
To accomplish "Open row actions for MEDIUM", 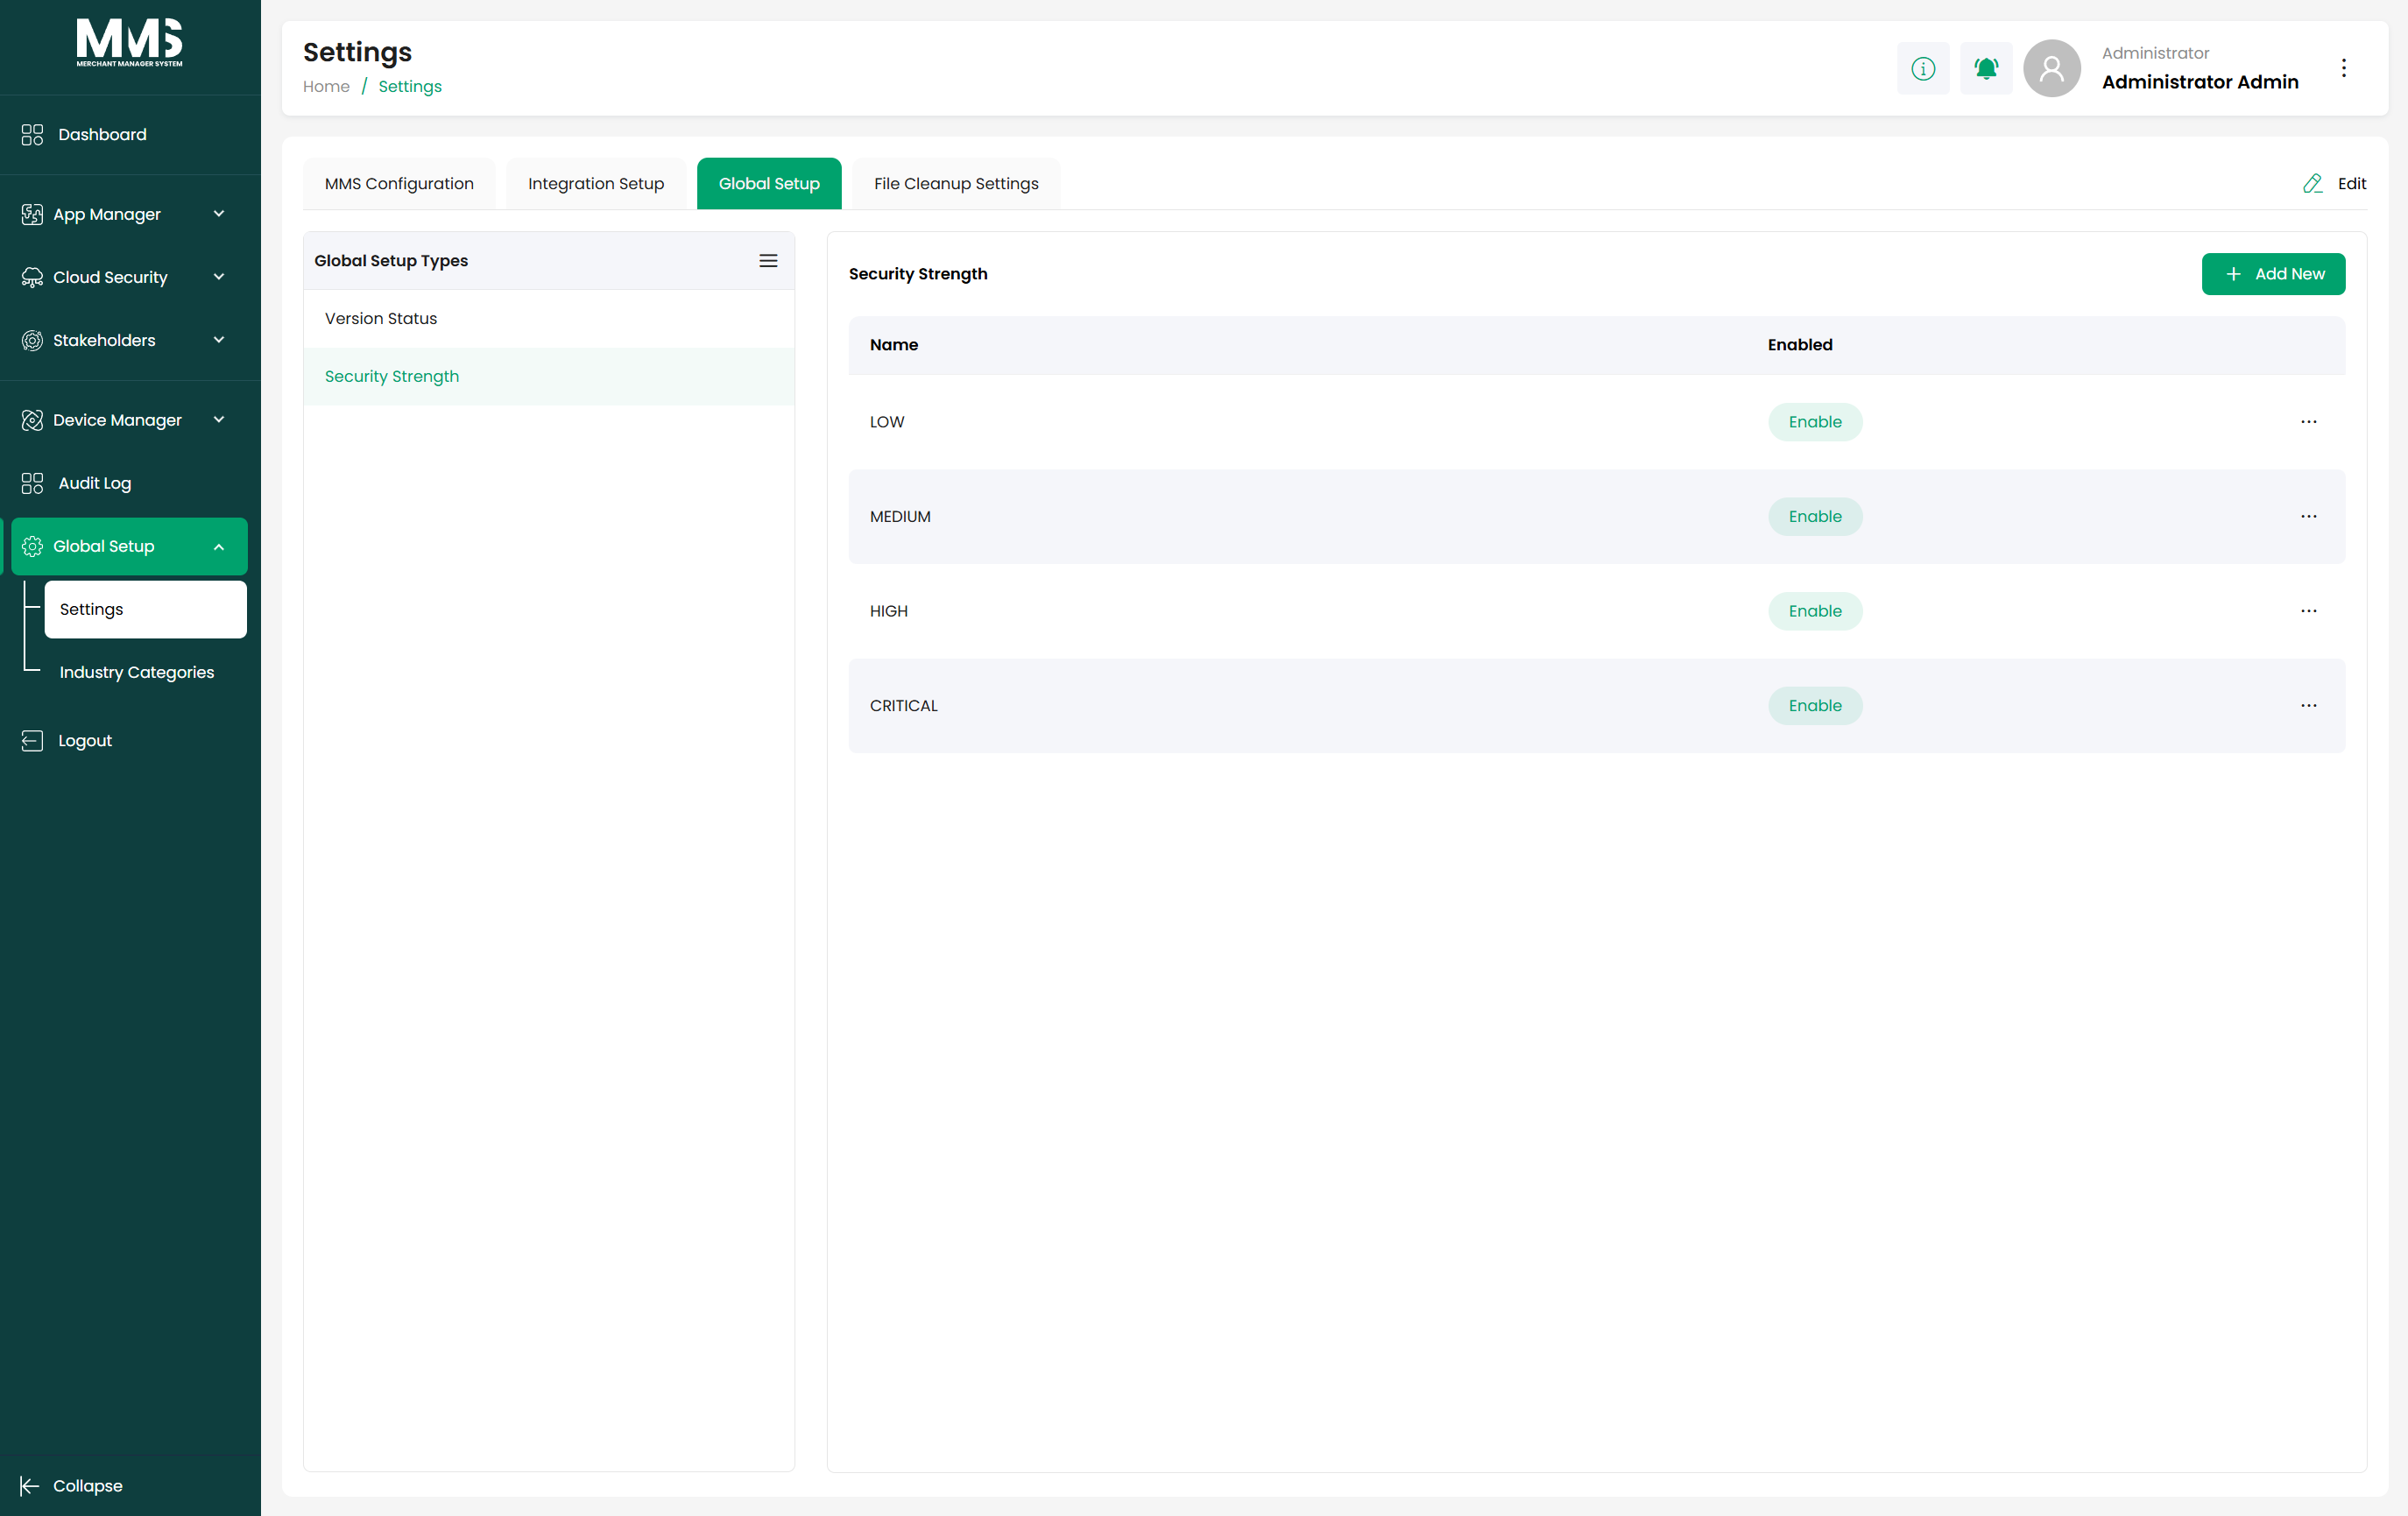I will coord(2308,517).
